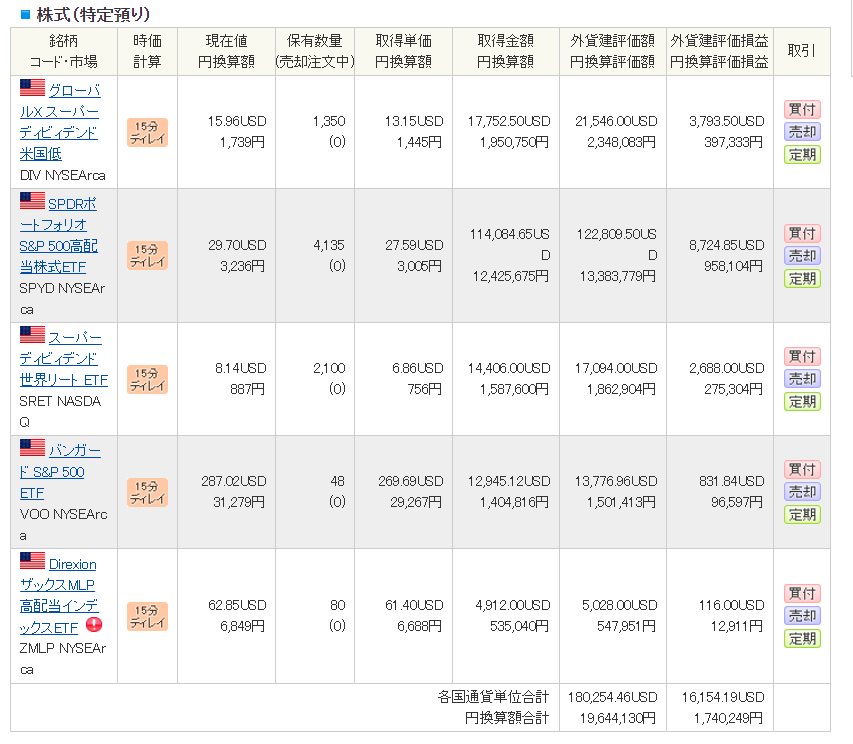Image resolution: width=853 pixels, height=744 pixels.
Task: Click the US flag icon in VOO row
Action: click(32, 448)
